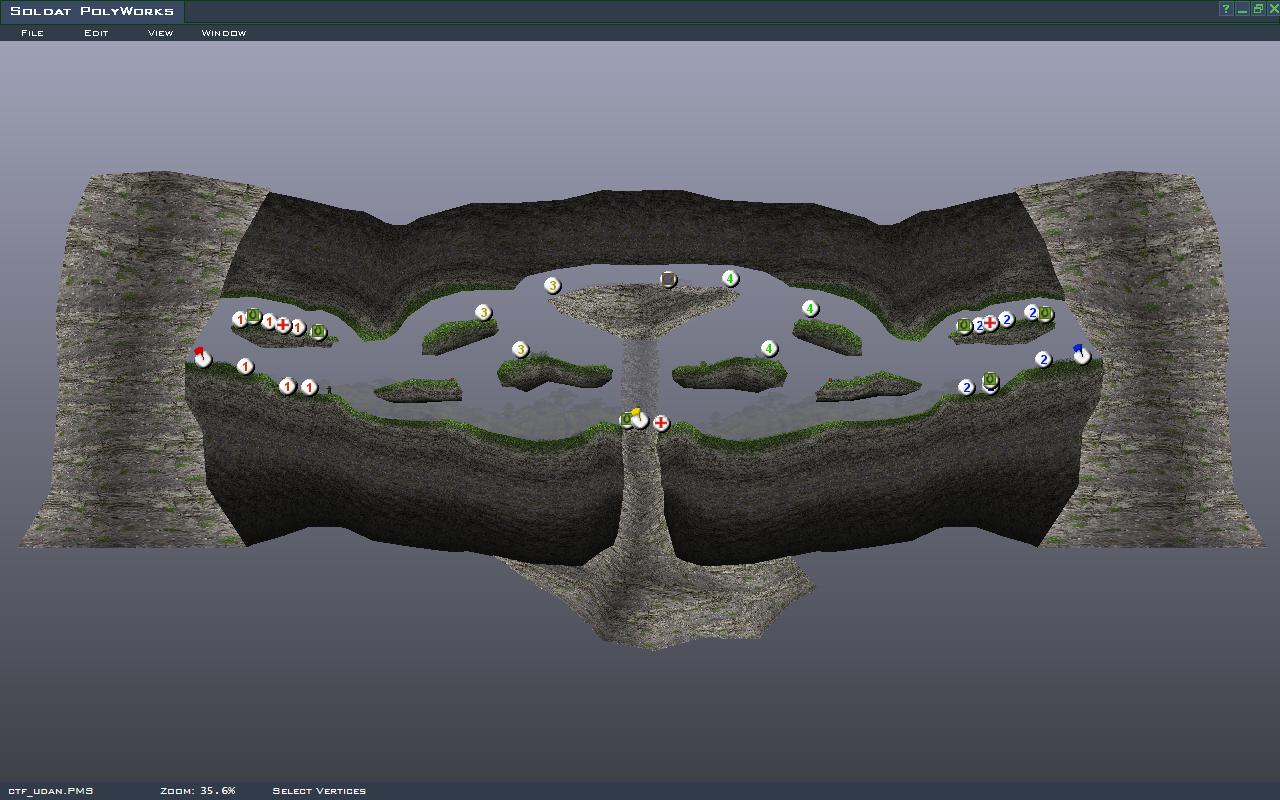Select the medkit on the upper-left ledge
This screenshot has height=800, width=1280.
[283, 325]
